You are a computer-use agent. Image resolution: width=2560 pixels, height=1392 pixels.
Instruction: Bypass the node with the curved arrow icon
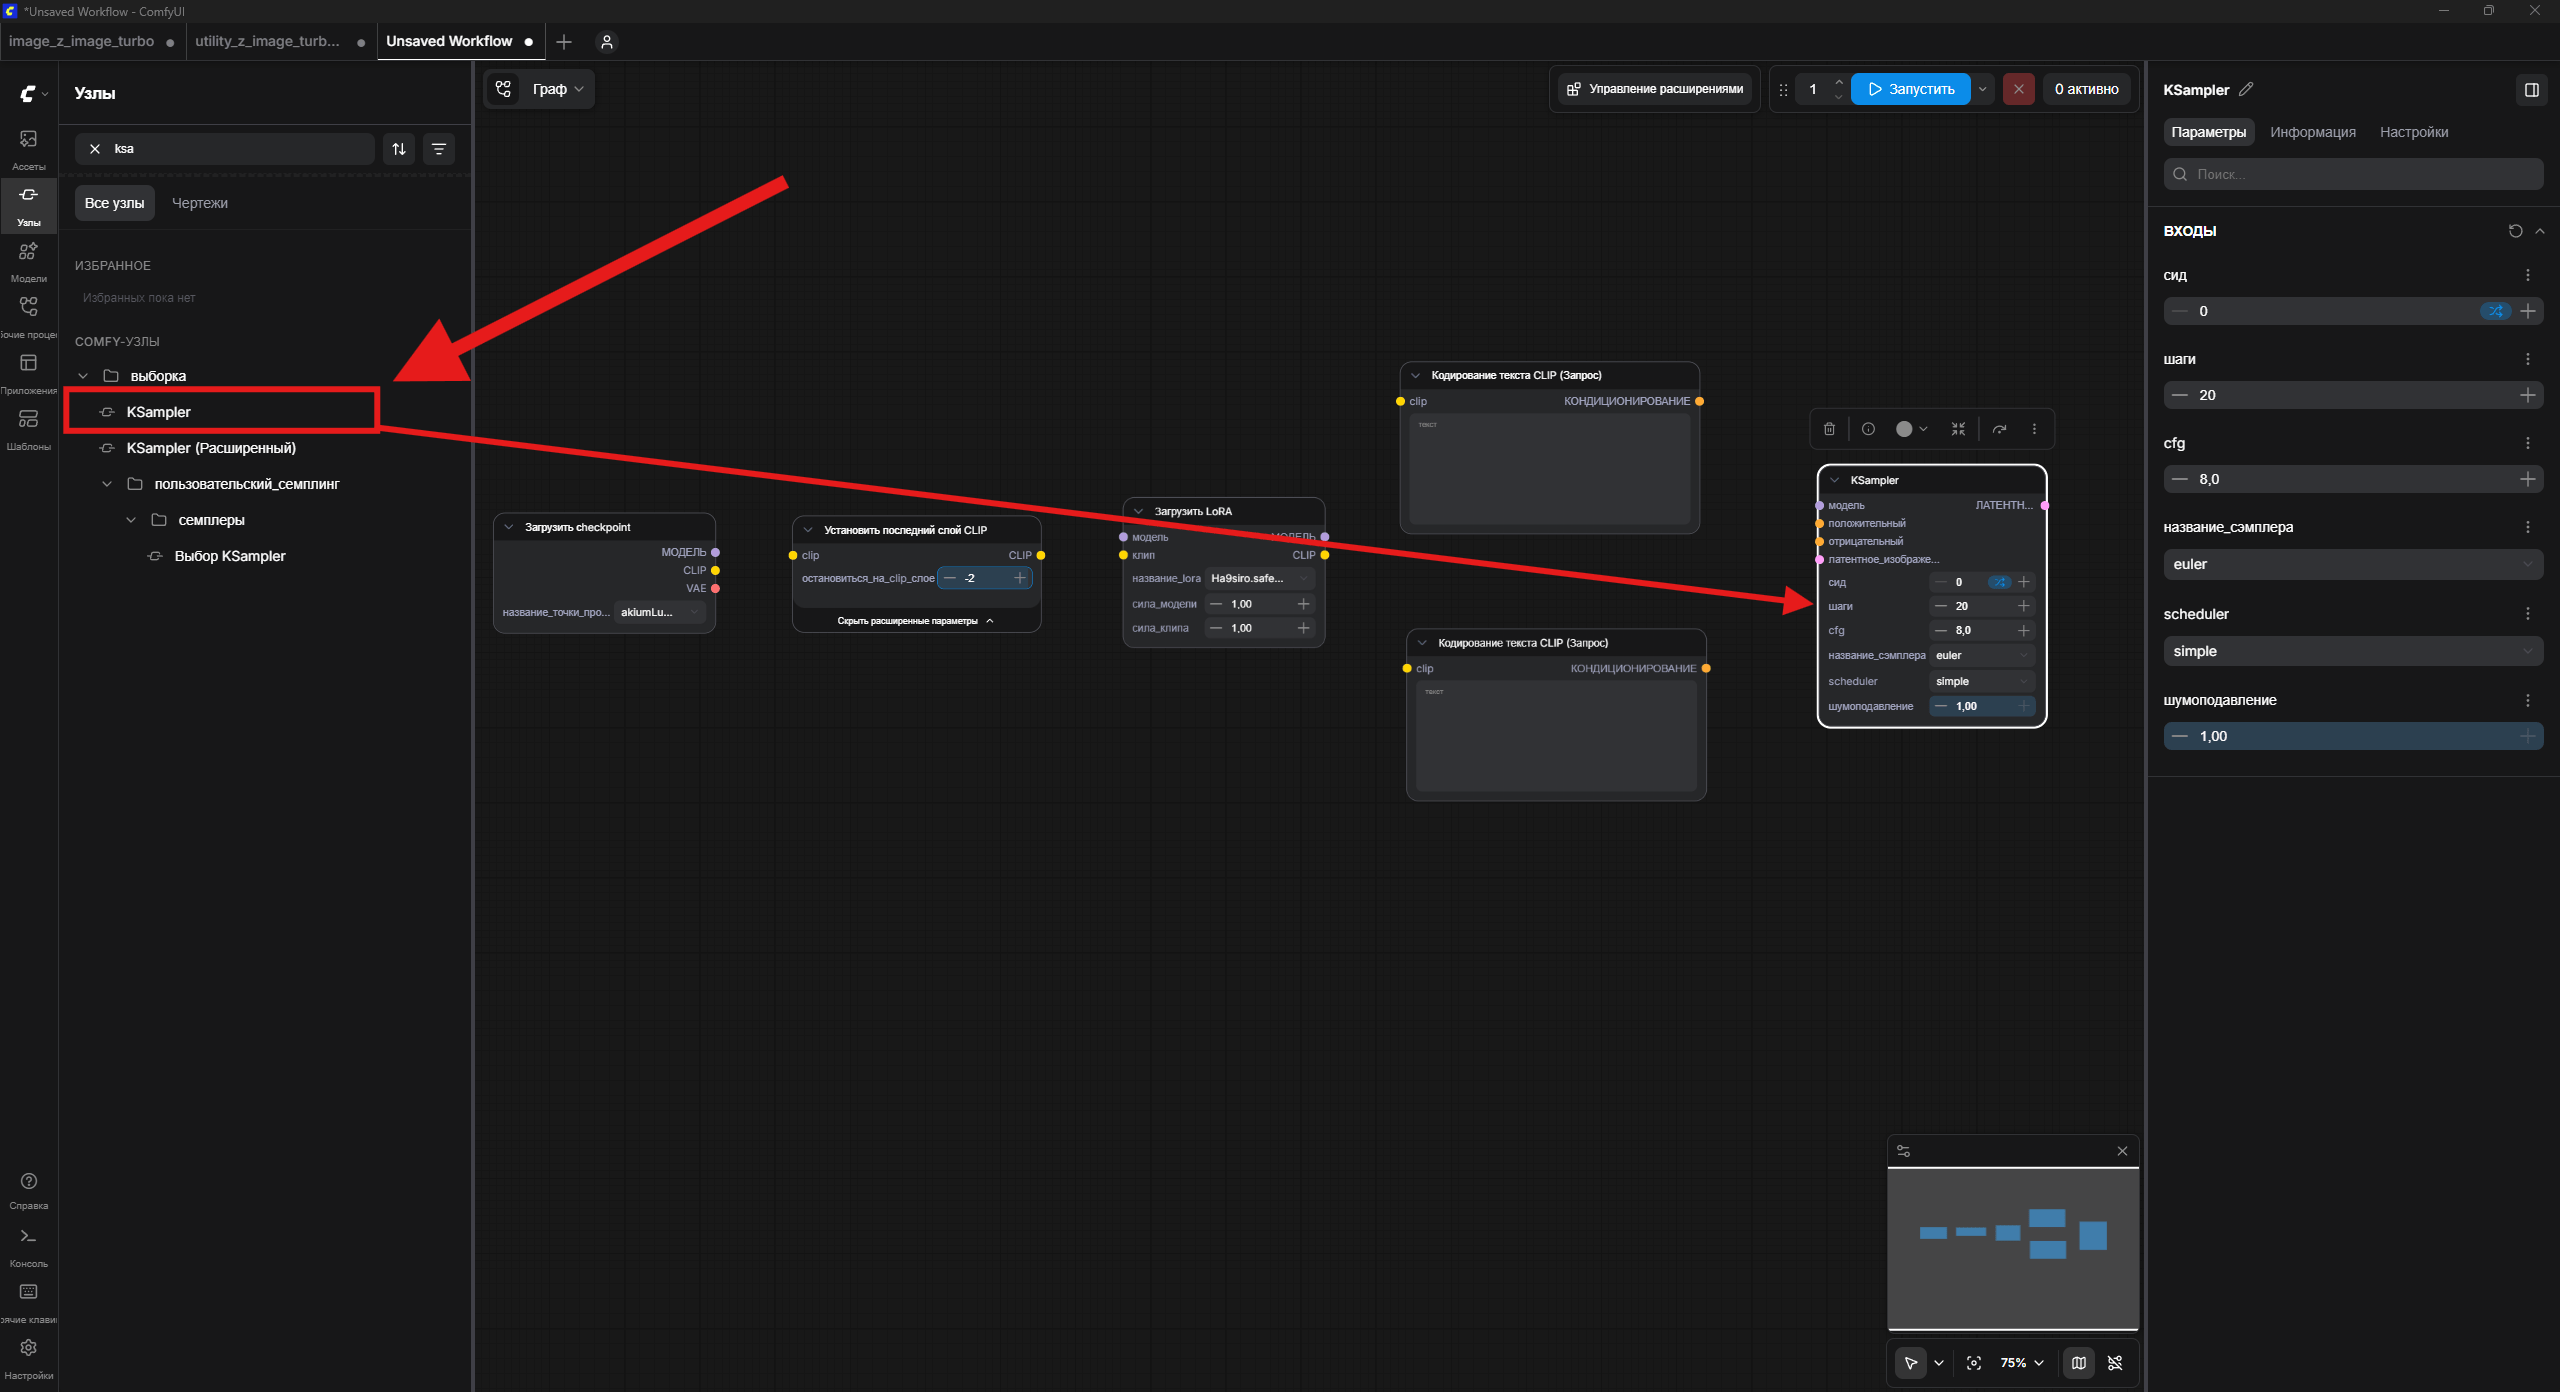click(1999, 429)
